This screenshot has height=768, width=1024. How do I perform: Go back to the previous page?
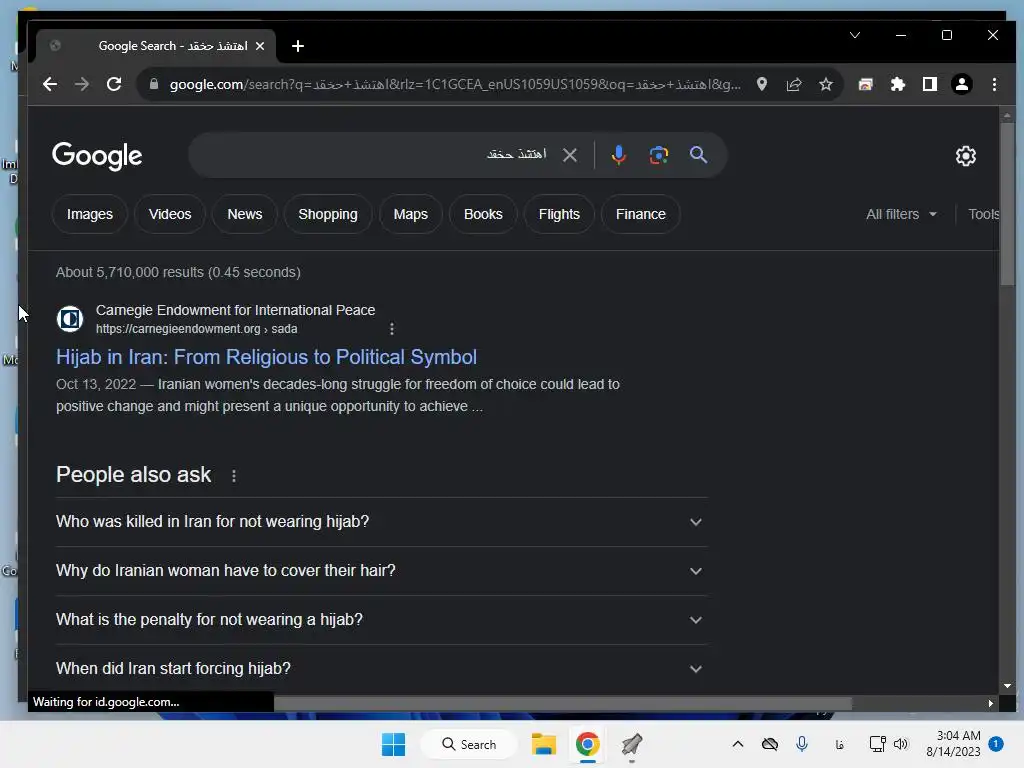pyautogui.click(x=50, y=84)
